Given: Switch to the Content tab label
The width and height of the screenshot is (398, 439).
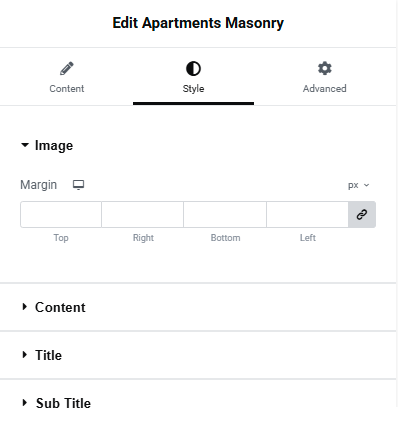Looking at the screenshot, I should click(x=67, y=89).
